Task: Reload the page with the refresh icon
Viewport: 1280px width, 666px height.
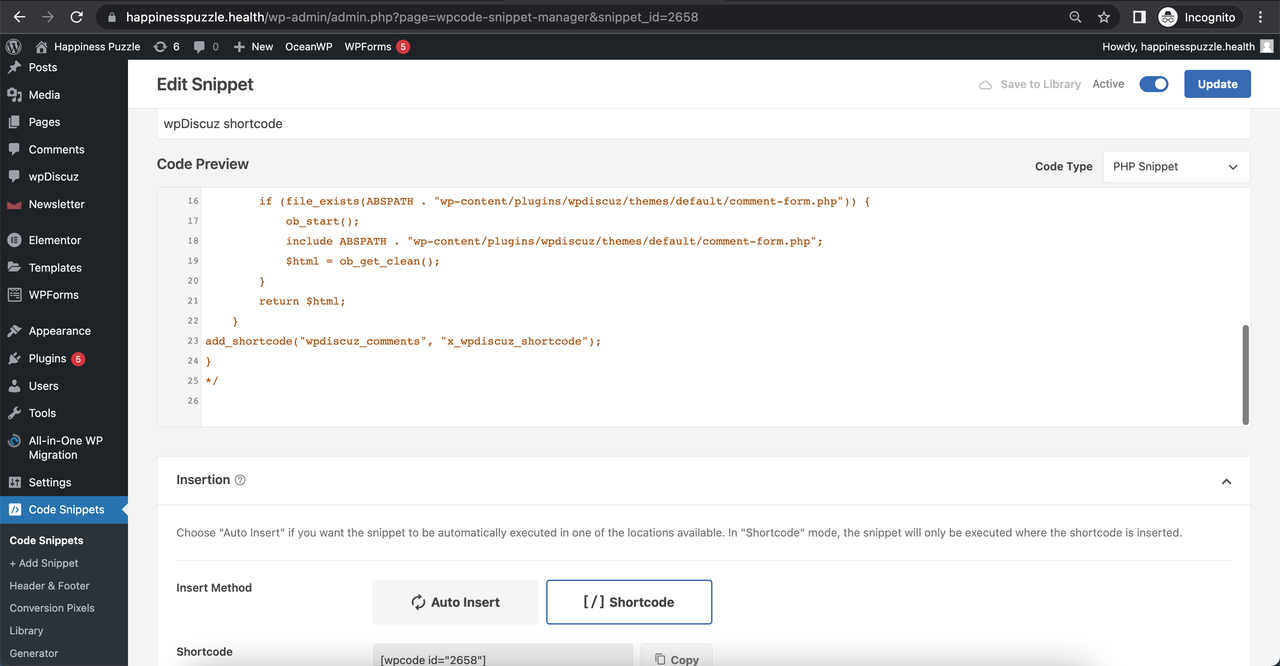Action: coord(77,17)
